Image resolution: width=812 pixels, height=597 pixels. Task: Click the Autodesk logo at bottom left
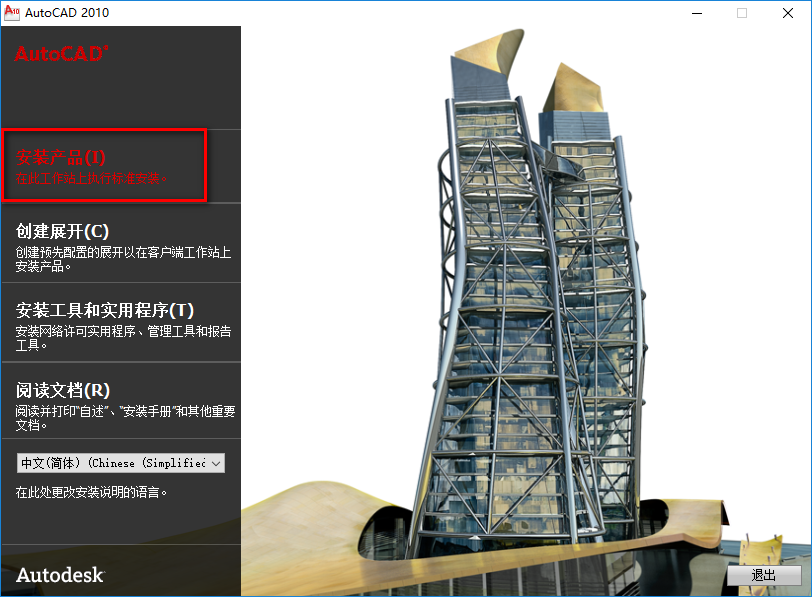click(x=58, y=575)
